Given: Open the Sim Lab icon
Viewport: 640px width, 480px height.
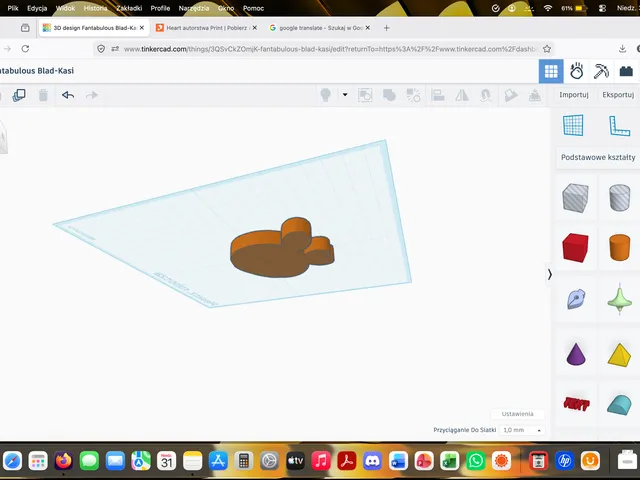Looking at the screenshot, I should [x=576, y=71].
